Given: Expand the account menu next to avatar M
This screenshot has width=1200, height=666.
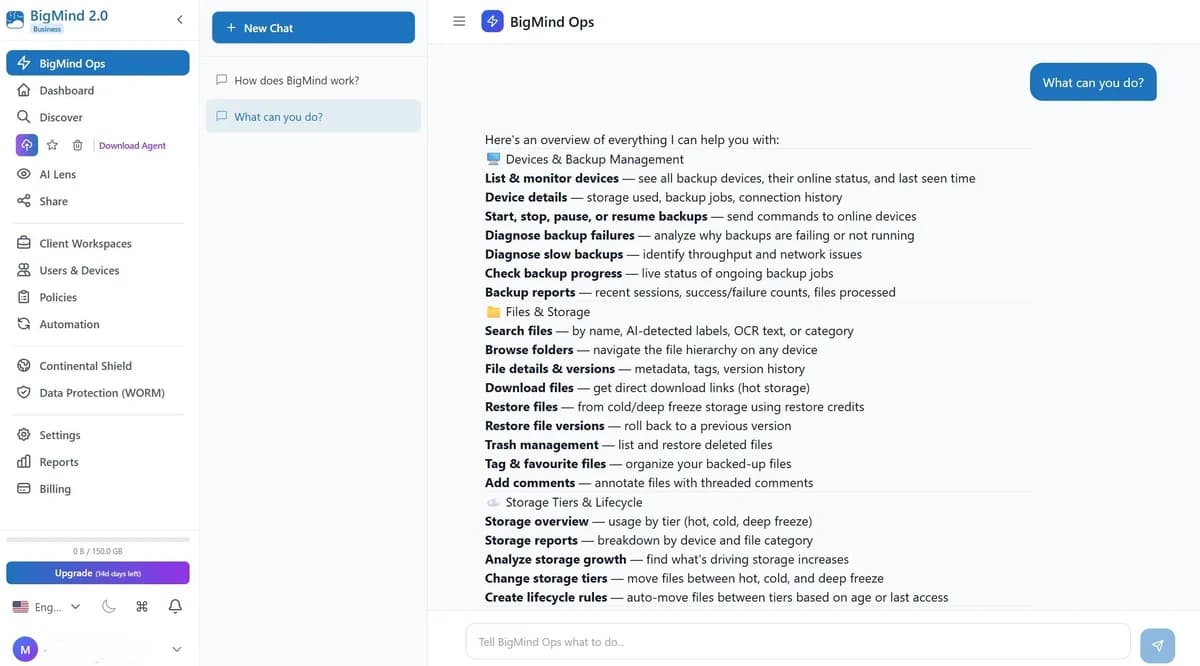Looking at the screenshot, I should coord(176,649).
